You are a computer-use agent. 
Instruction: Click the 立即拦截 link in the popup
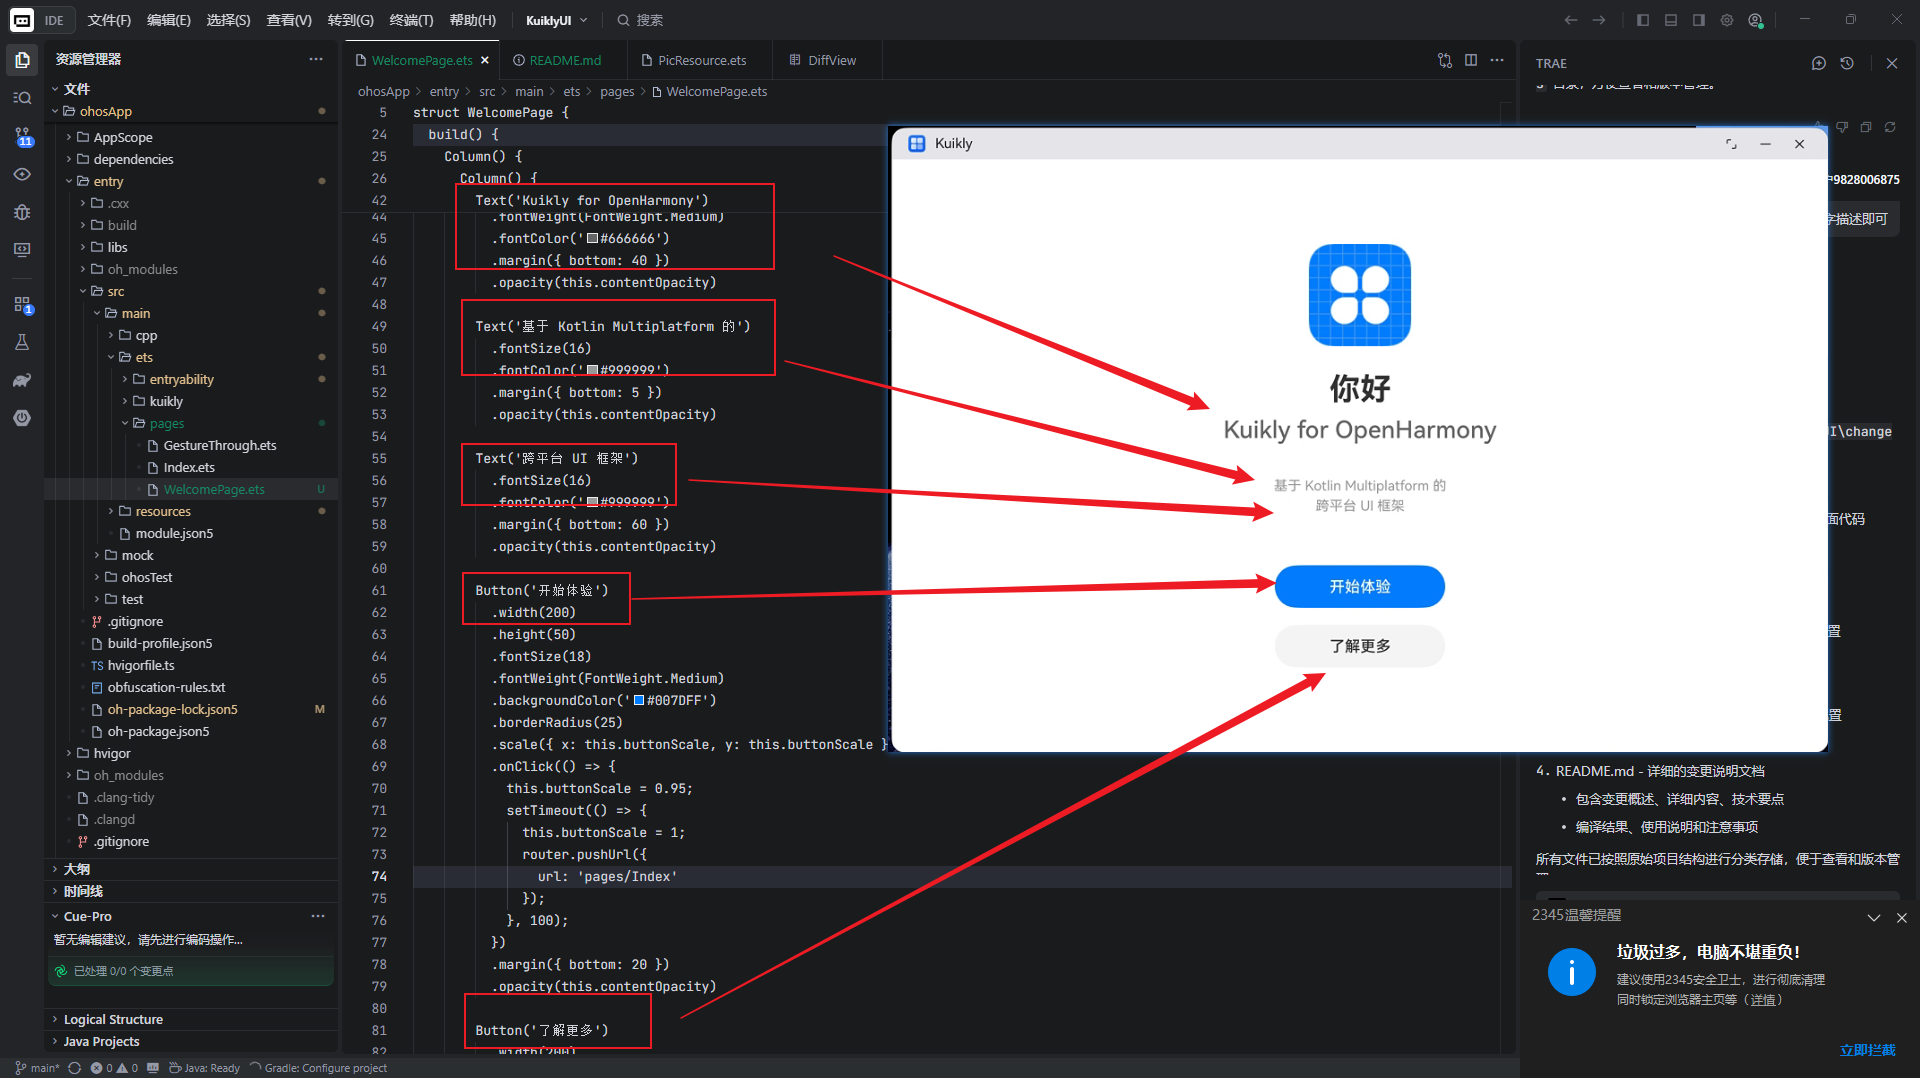click(x=1867, y=1050)
